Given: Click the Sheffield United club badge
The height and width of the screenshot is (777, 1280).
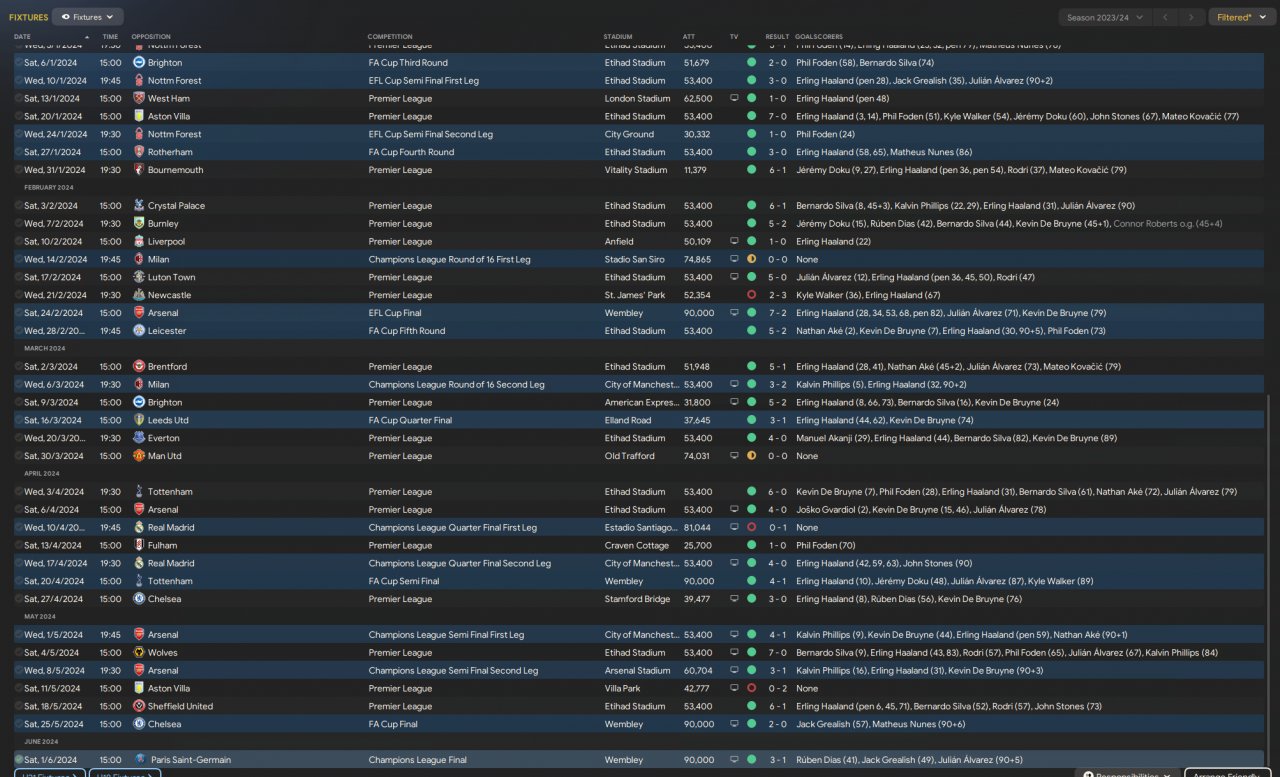Looking at the screenshot, I should [x=139, y=706].
